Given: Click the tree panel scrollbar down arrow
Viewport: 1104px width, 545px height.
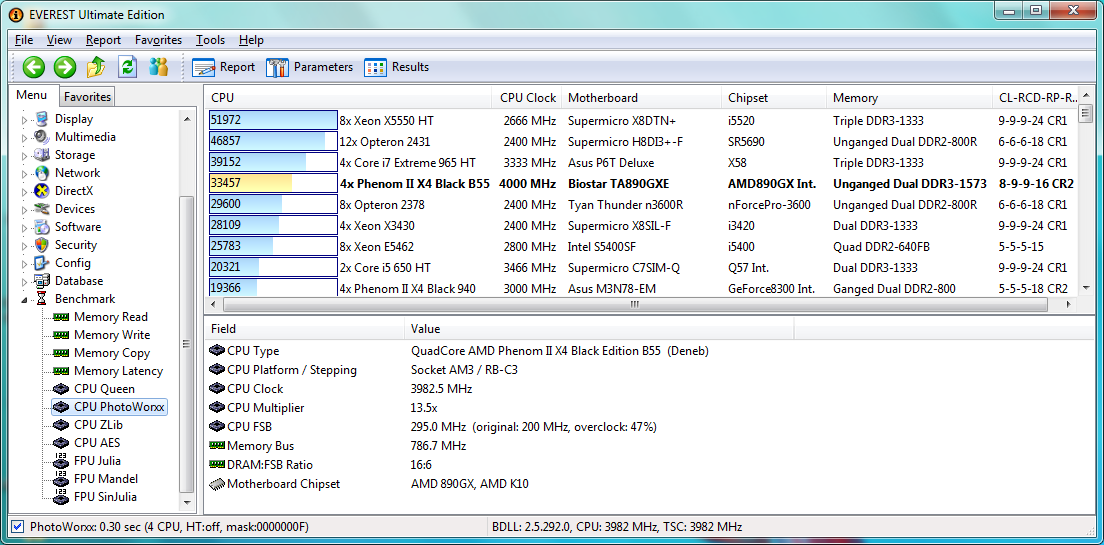Looking at the screenshot, I should [187, 503].
